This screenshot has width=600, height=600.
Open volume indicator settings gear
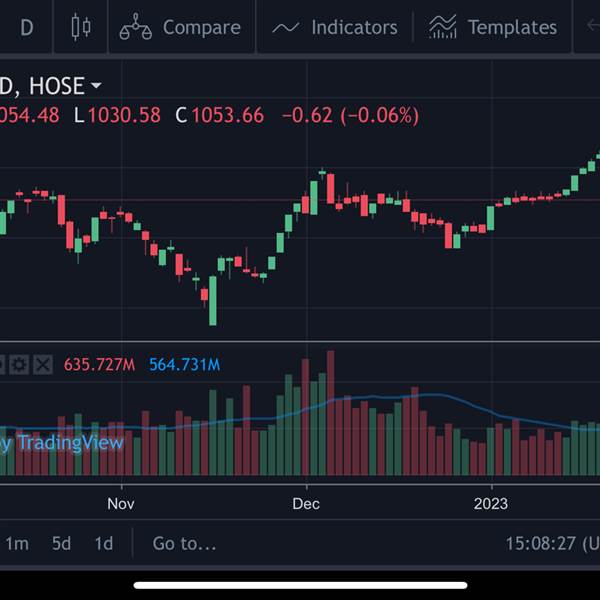19,365
